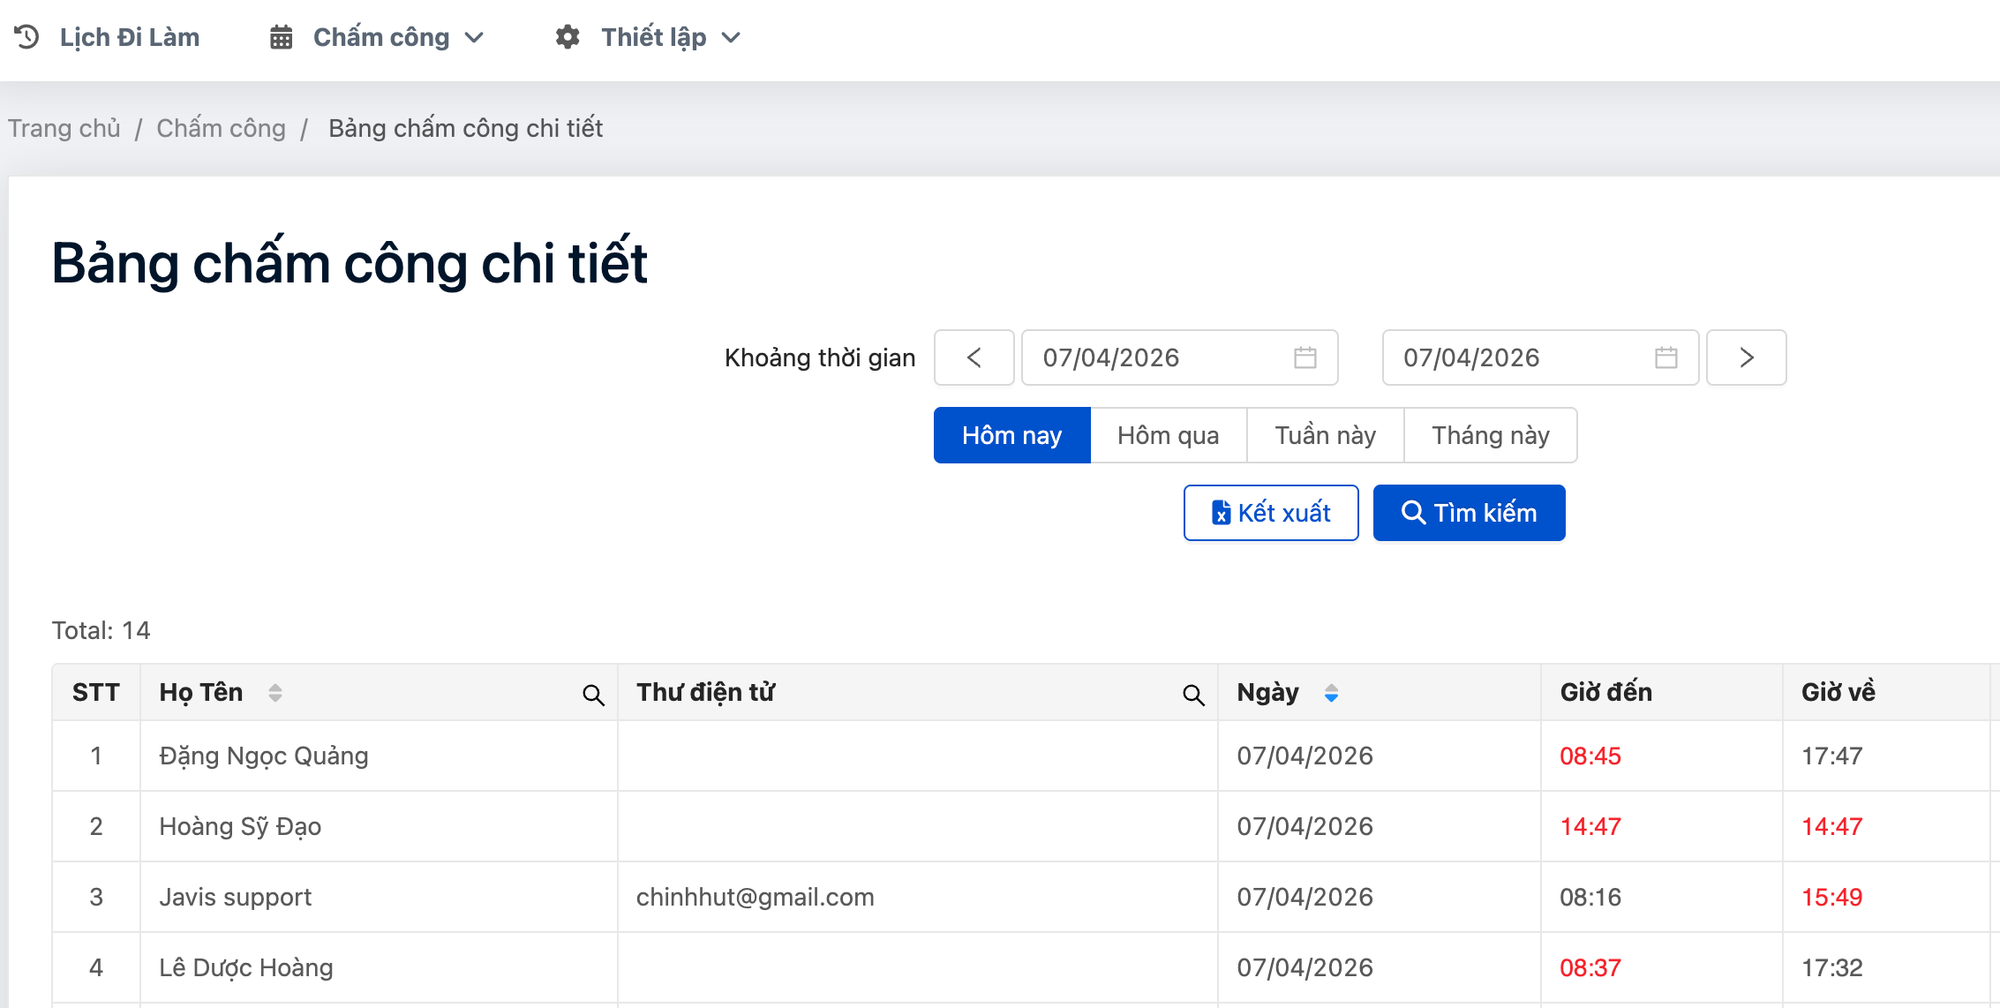The image size is (2000, 1008).
Task: Sort table by Họ Tên sort arrows
Action: pos(275,692)
